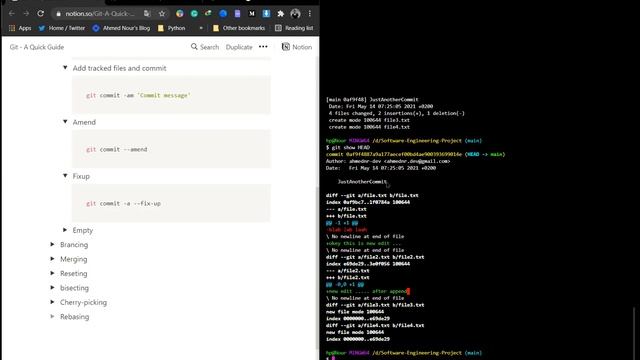Open the translate page icon in address bar
This screenshot has height=360, width=640.
(x=147, y=13)
